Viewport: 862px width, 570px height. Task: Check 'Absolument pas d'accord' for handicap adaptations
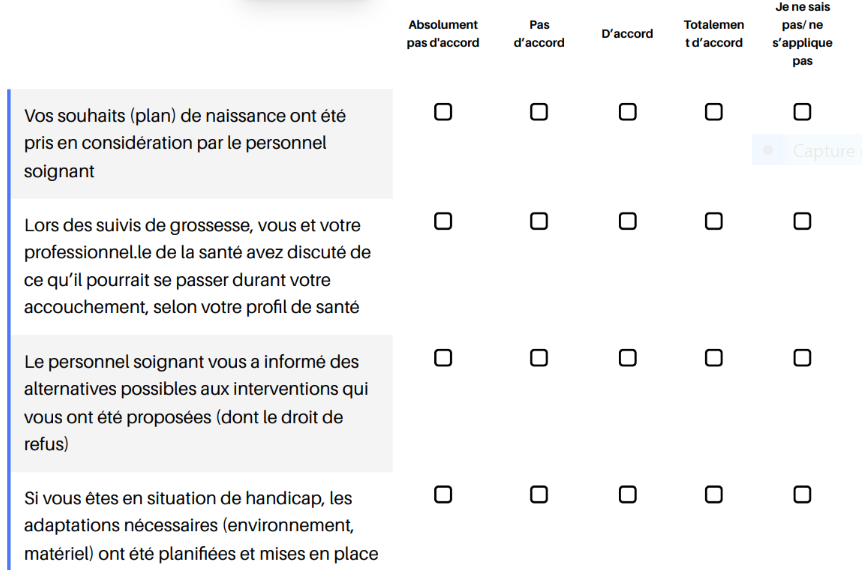(443, 494)
